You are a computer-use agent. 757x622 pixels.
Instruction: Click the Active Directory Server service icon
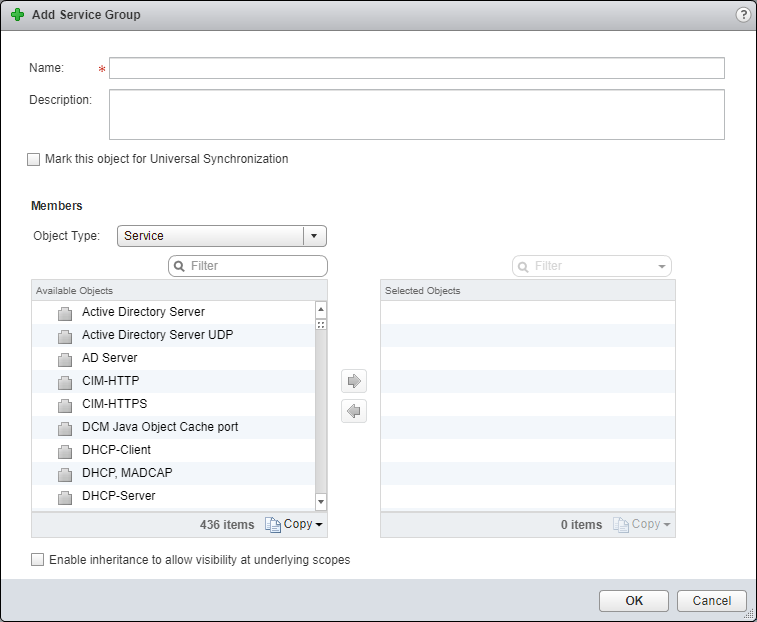coord(65,313)
